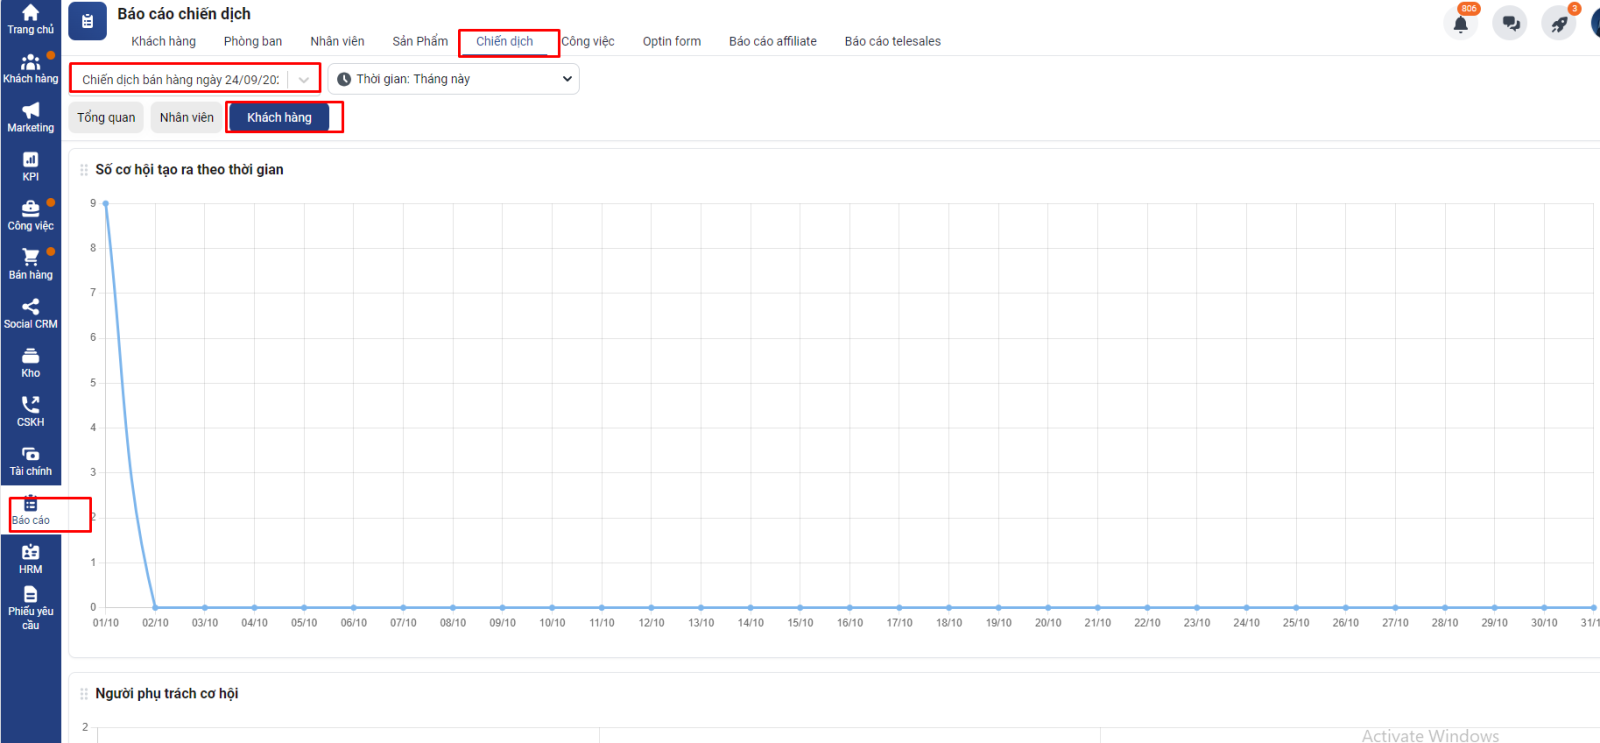Image resolution: width=1600 pixels, height=743 pixels.
Task: Open Bán hàng shopping cart icon
Action: click(x=30, y=264)
